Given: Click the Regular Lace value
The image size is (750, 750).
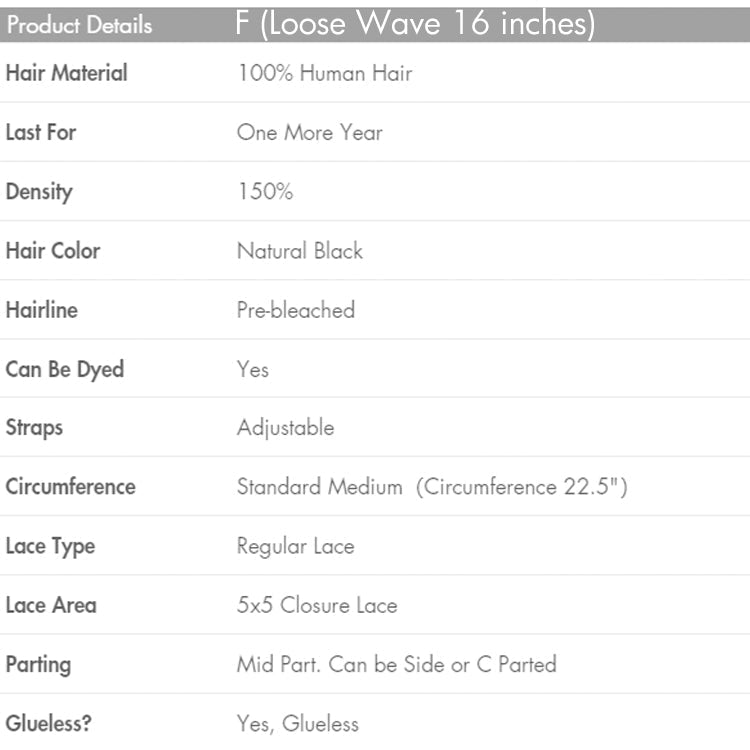Looking at the screenshot, I should tap(295, 546).
